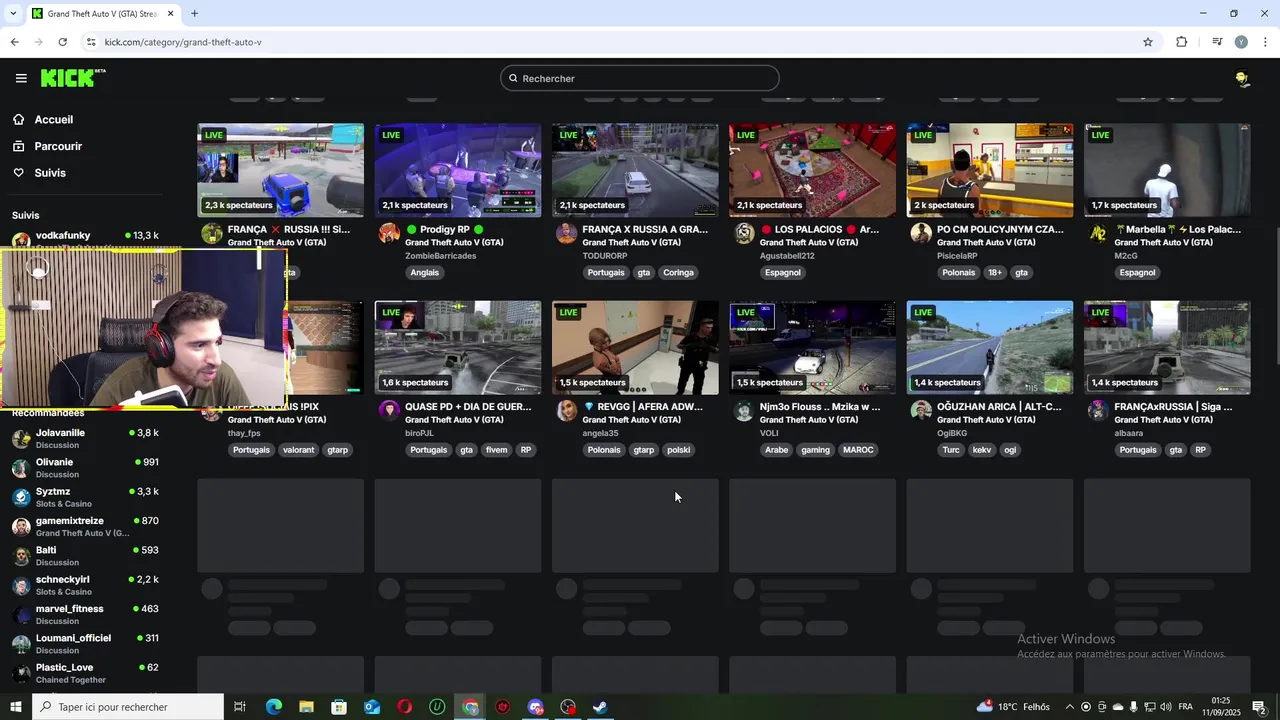Click the MAROC tag

858,450
